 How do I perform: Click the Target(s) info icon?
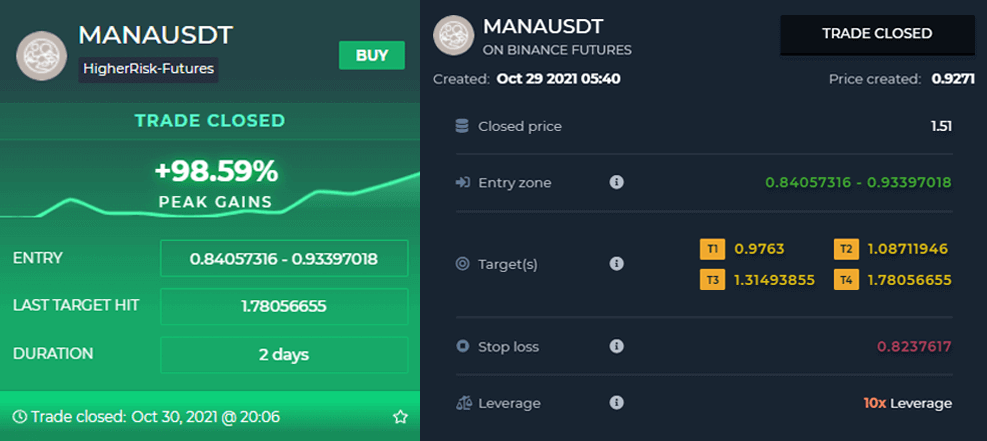point(617,264)
